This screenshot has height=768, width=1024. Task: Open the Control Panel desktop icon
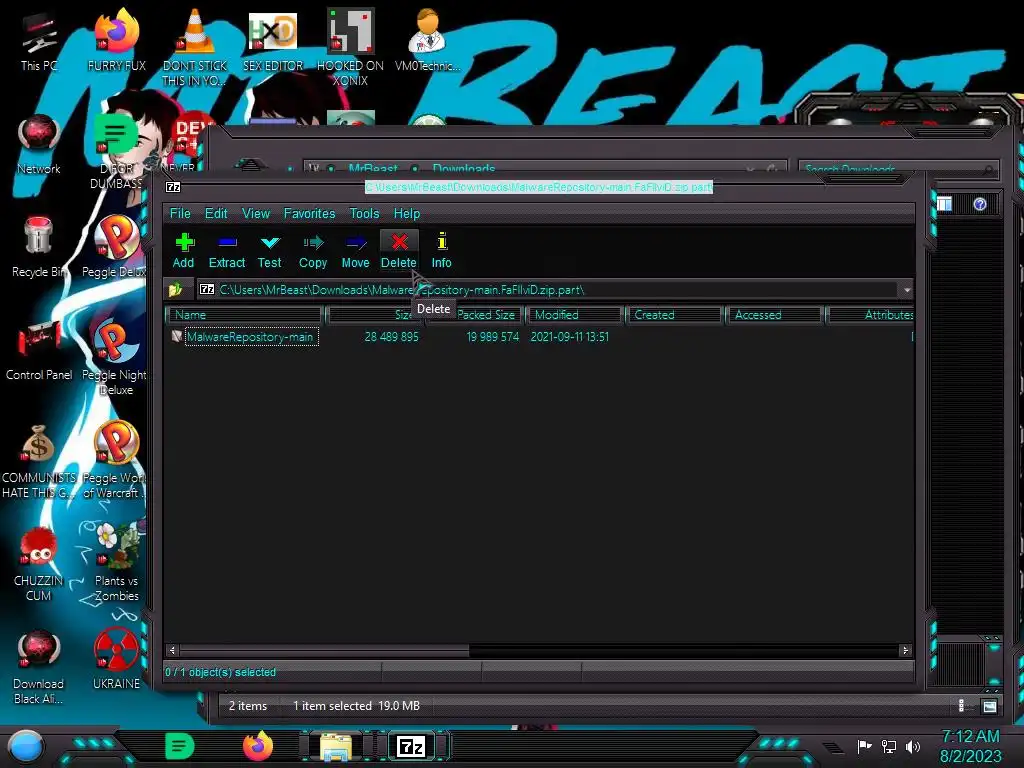39,351
